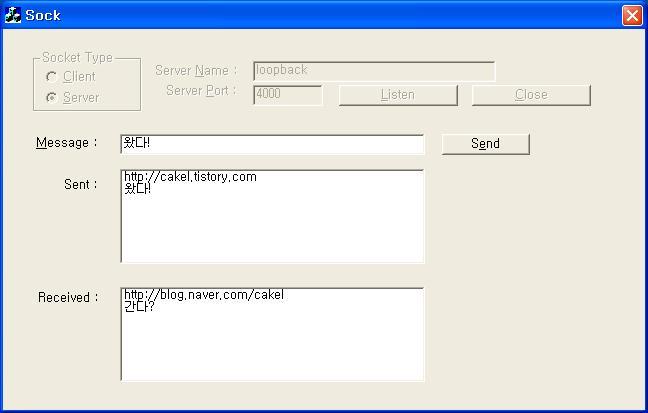This screenshot has width=648, height=413.
Task: Click the Sent label
Action: pos(81,184)
